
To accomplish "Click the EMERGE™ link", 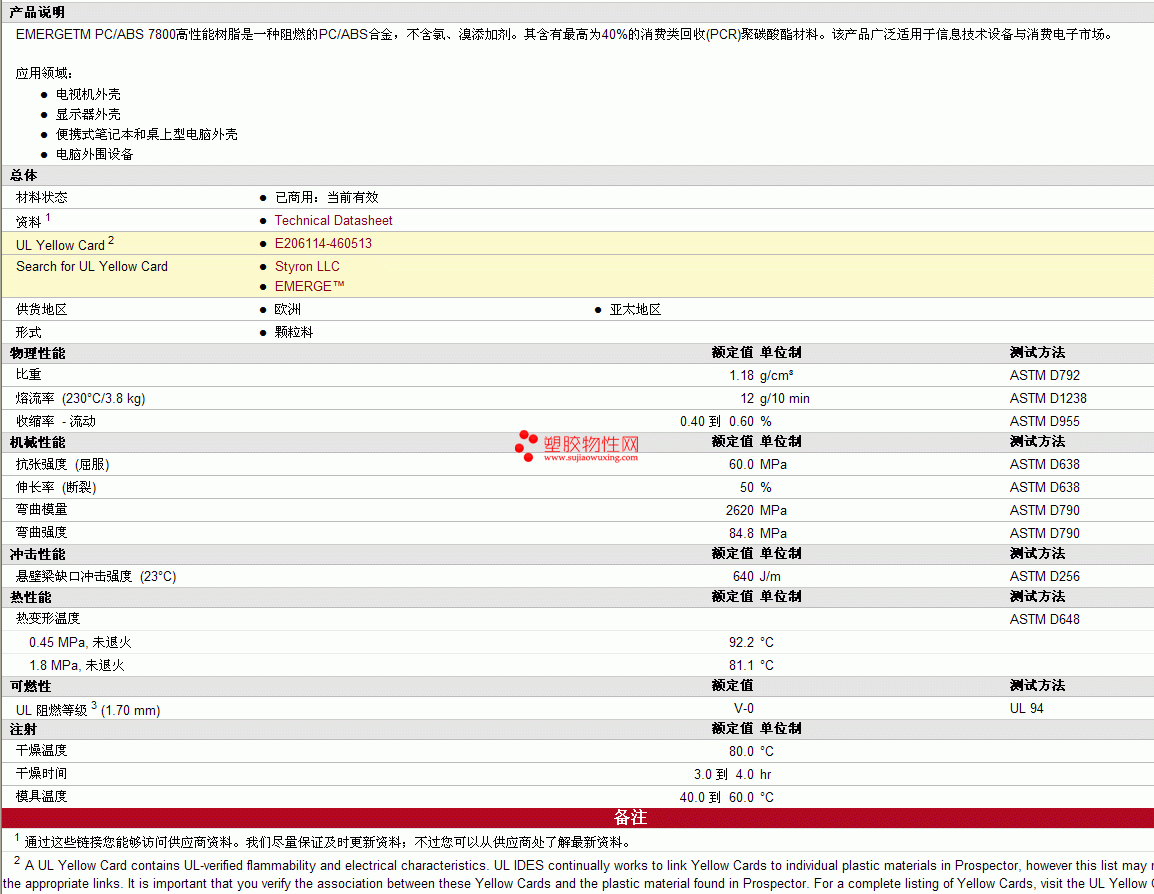I will point(309,286).
